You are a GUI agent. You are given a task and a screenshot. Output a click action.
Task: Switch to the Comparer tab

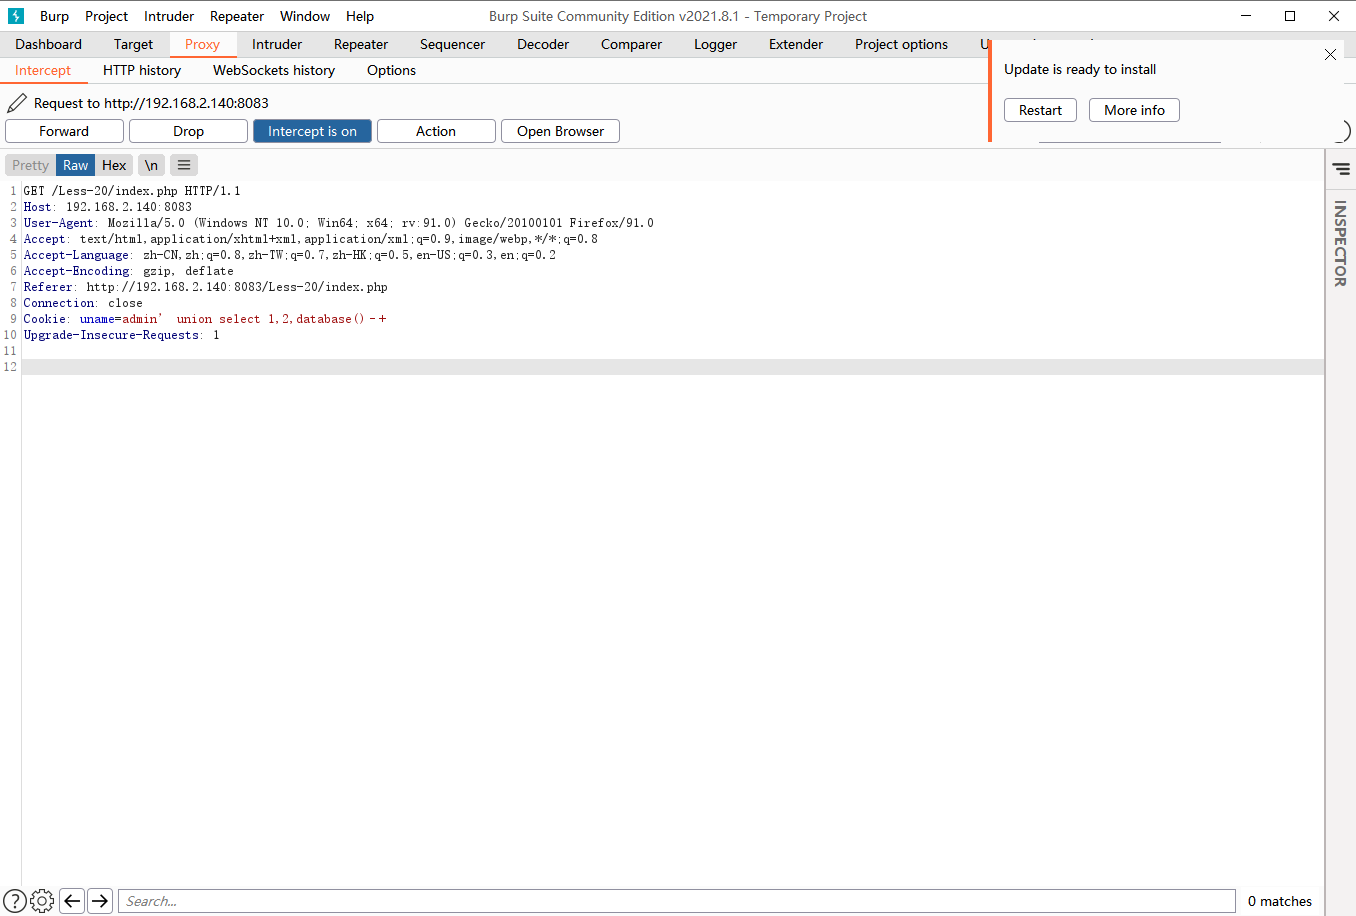(631, 44)
